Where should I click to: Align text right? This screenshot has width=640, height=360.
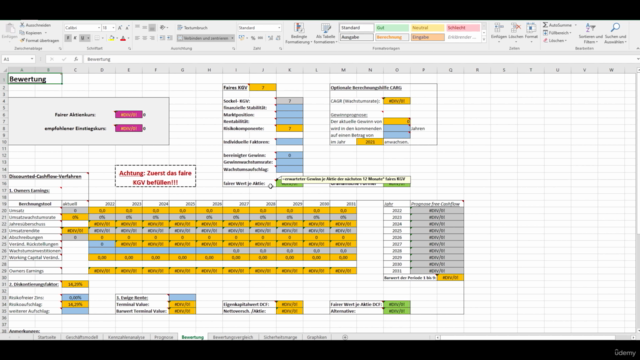pyautogui.click(x=152, y=38)
